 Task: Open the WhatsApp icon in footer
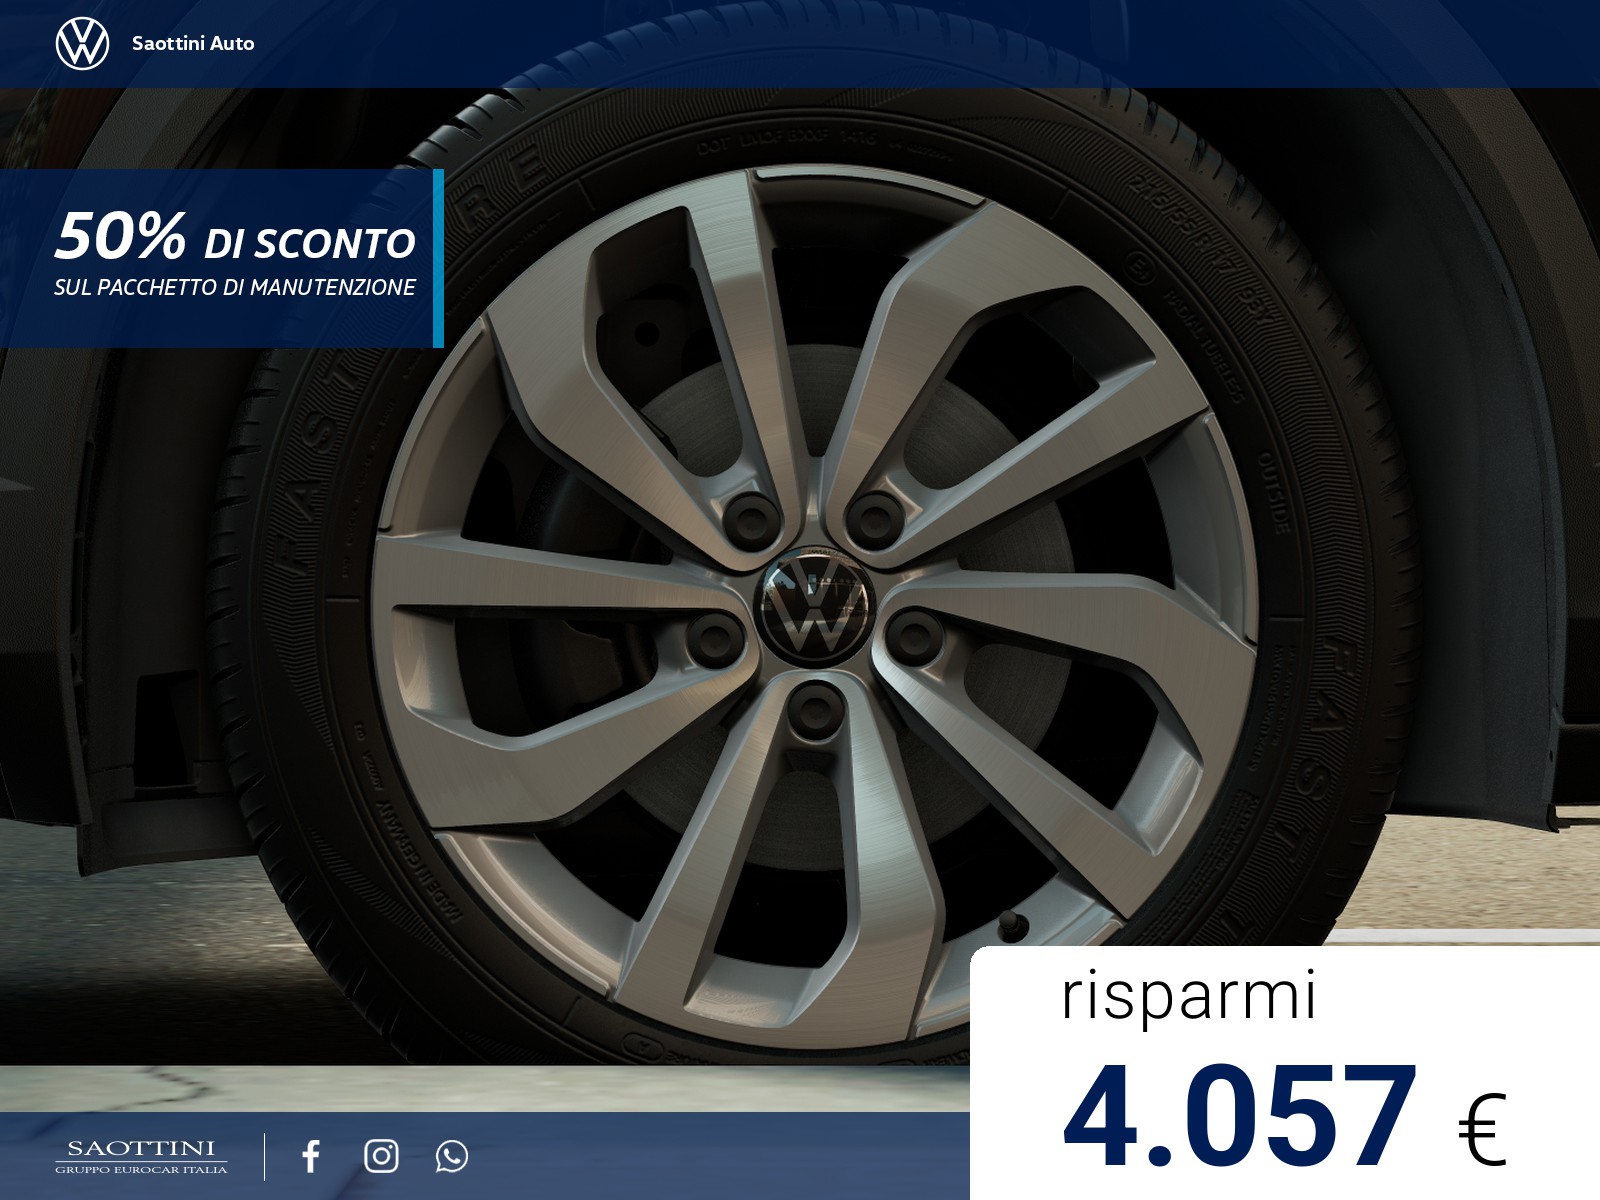click(452, 1156)
